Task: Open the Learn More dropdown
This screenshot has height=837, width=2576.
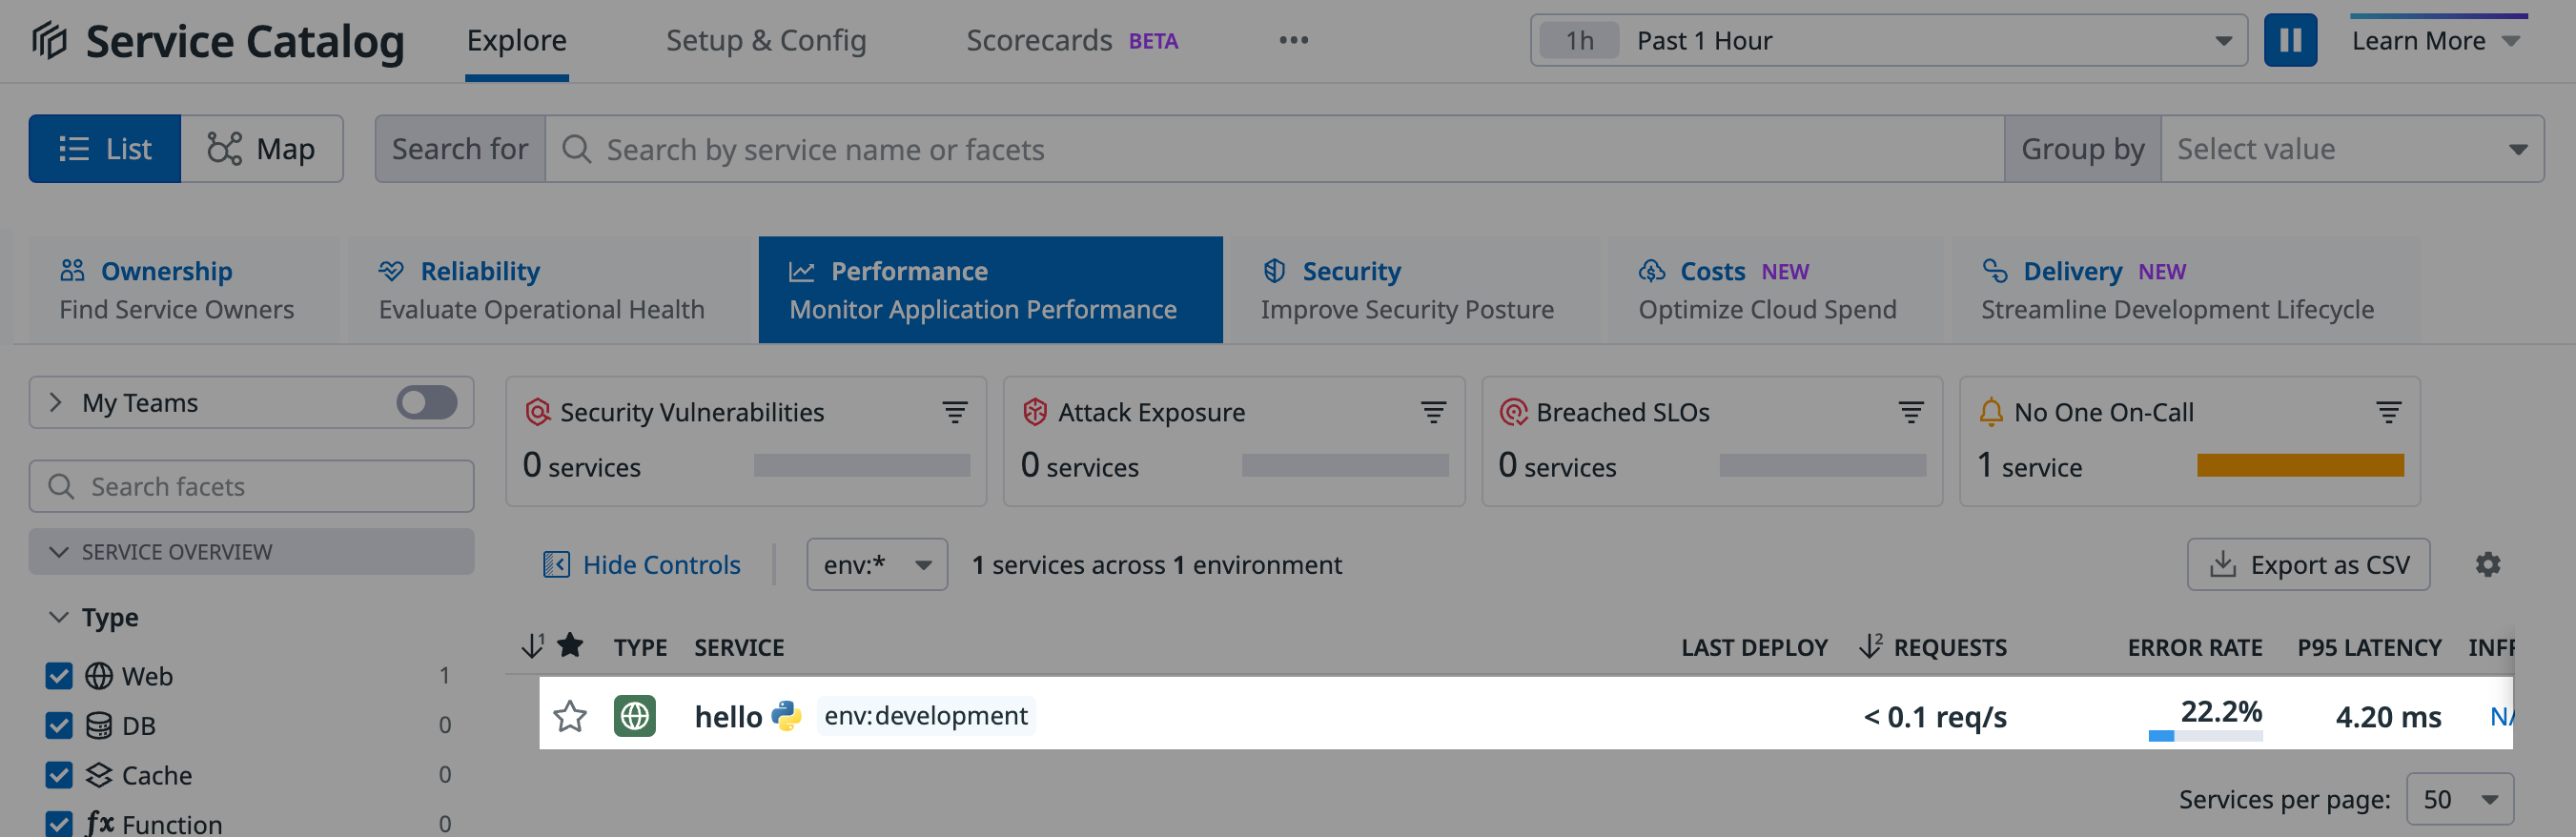Action: point(2435,41)
